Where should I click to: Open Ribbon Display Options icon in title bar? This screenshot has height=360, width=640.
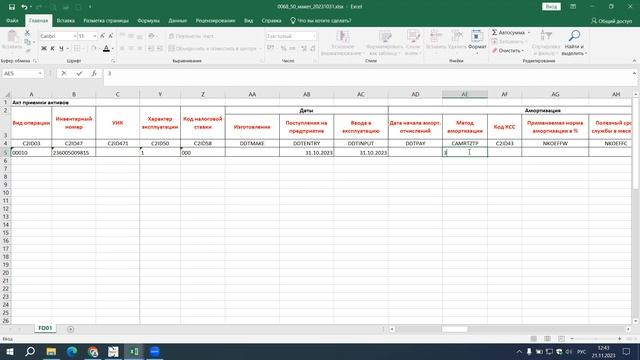(x=573, y=7)
